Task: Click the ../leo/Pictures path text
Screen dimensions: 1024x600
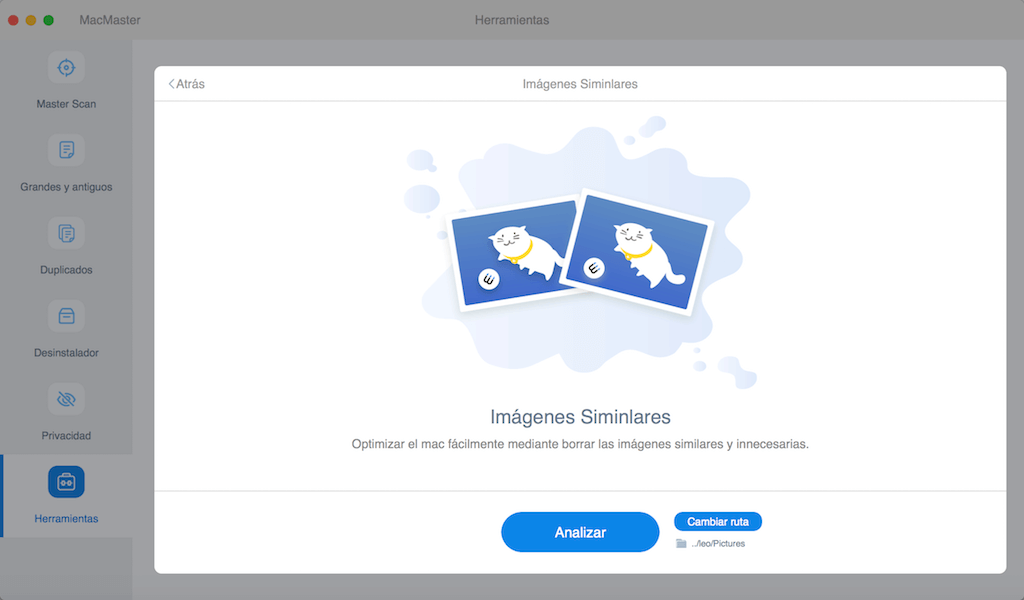Action: [718, 543]
